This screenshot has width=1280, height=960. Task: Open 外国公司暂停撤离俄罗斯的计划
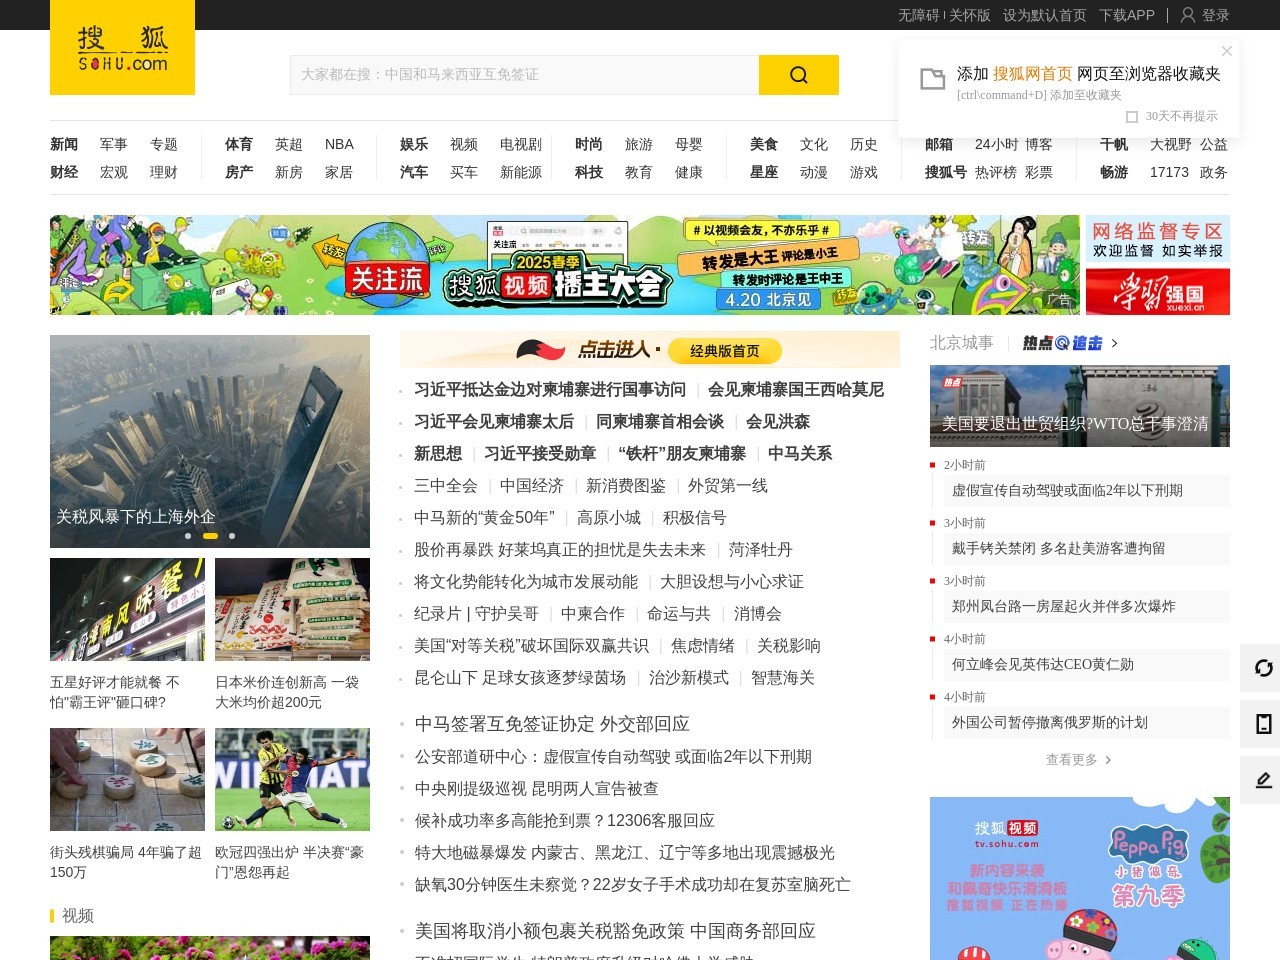(1050, 723)
